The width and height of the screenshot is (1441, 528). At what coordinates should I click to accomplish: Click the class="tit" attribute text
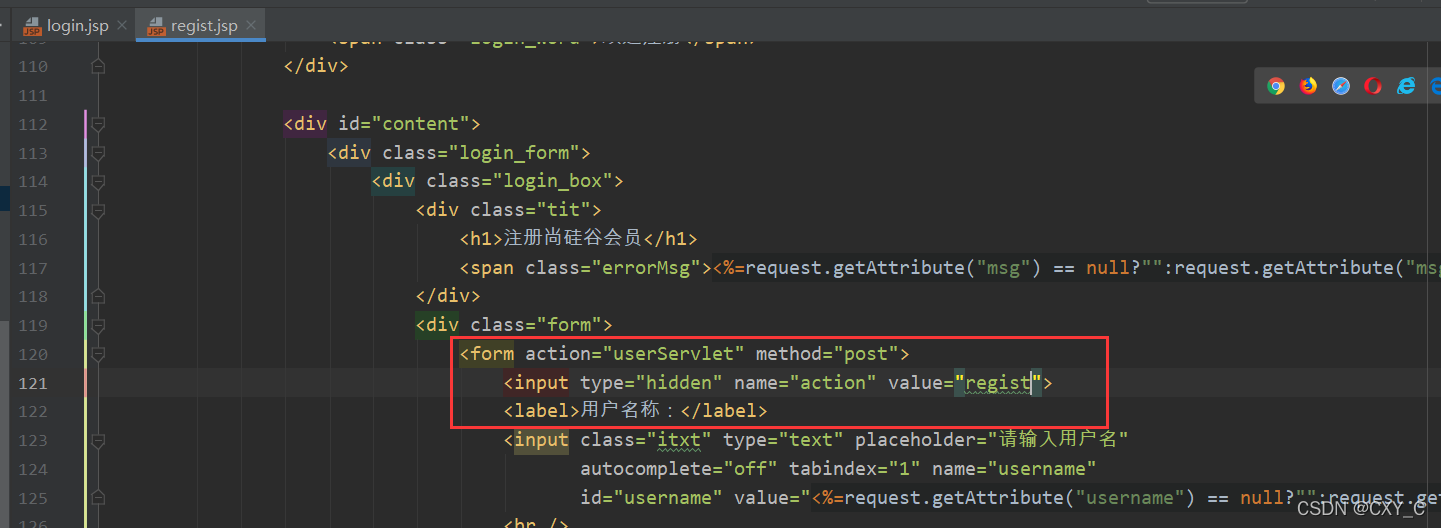click(x=531, y=210)
